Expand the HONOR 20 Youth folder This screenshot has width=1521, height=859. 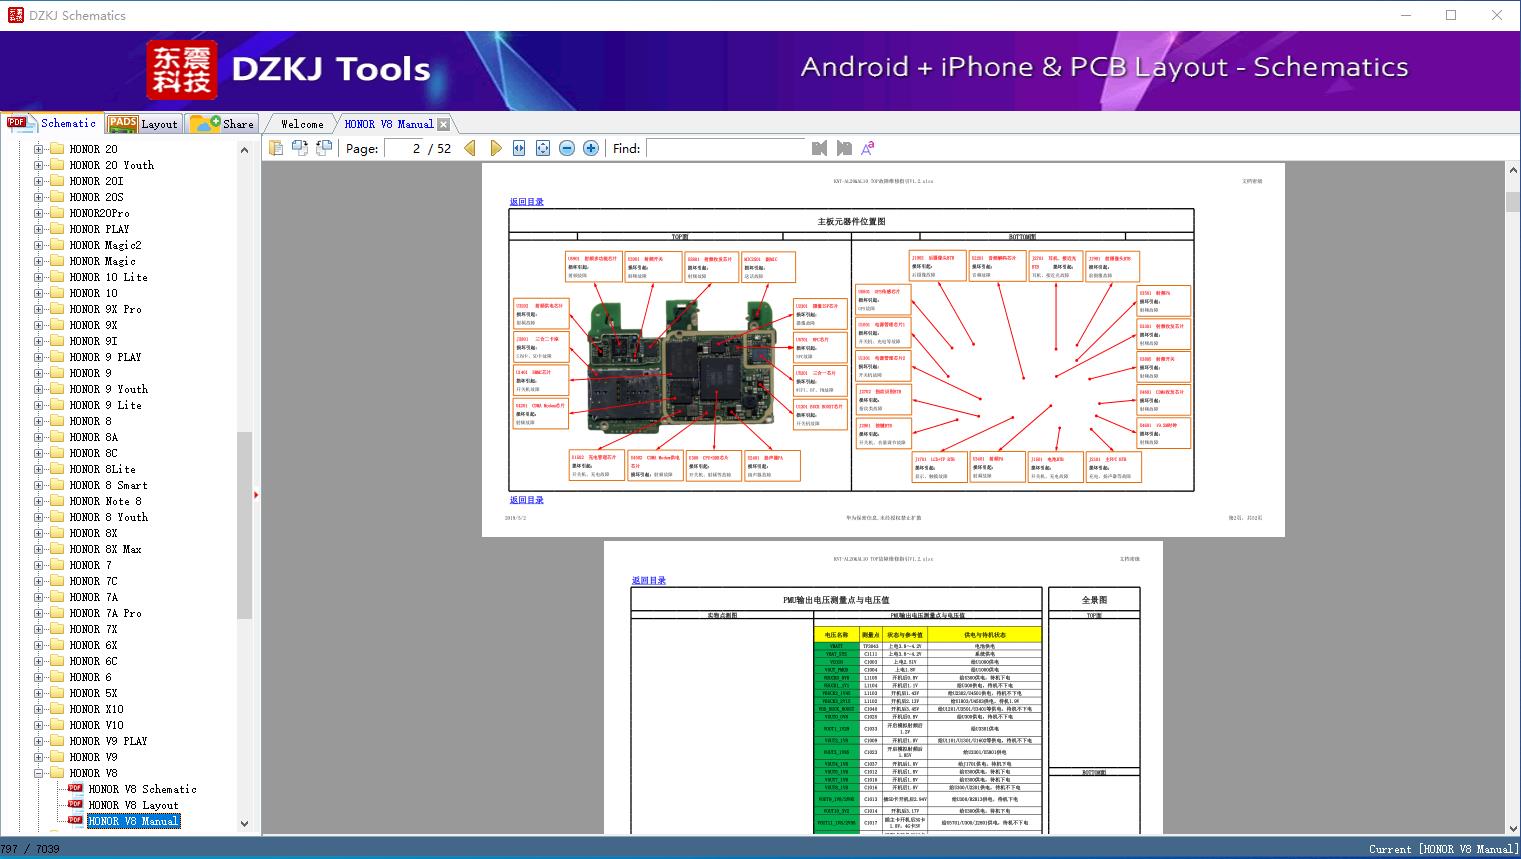tap(39, 165)
